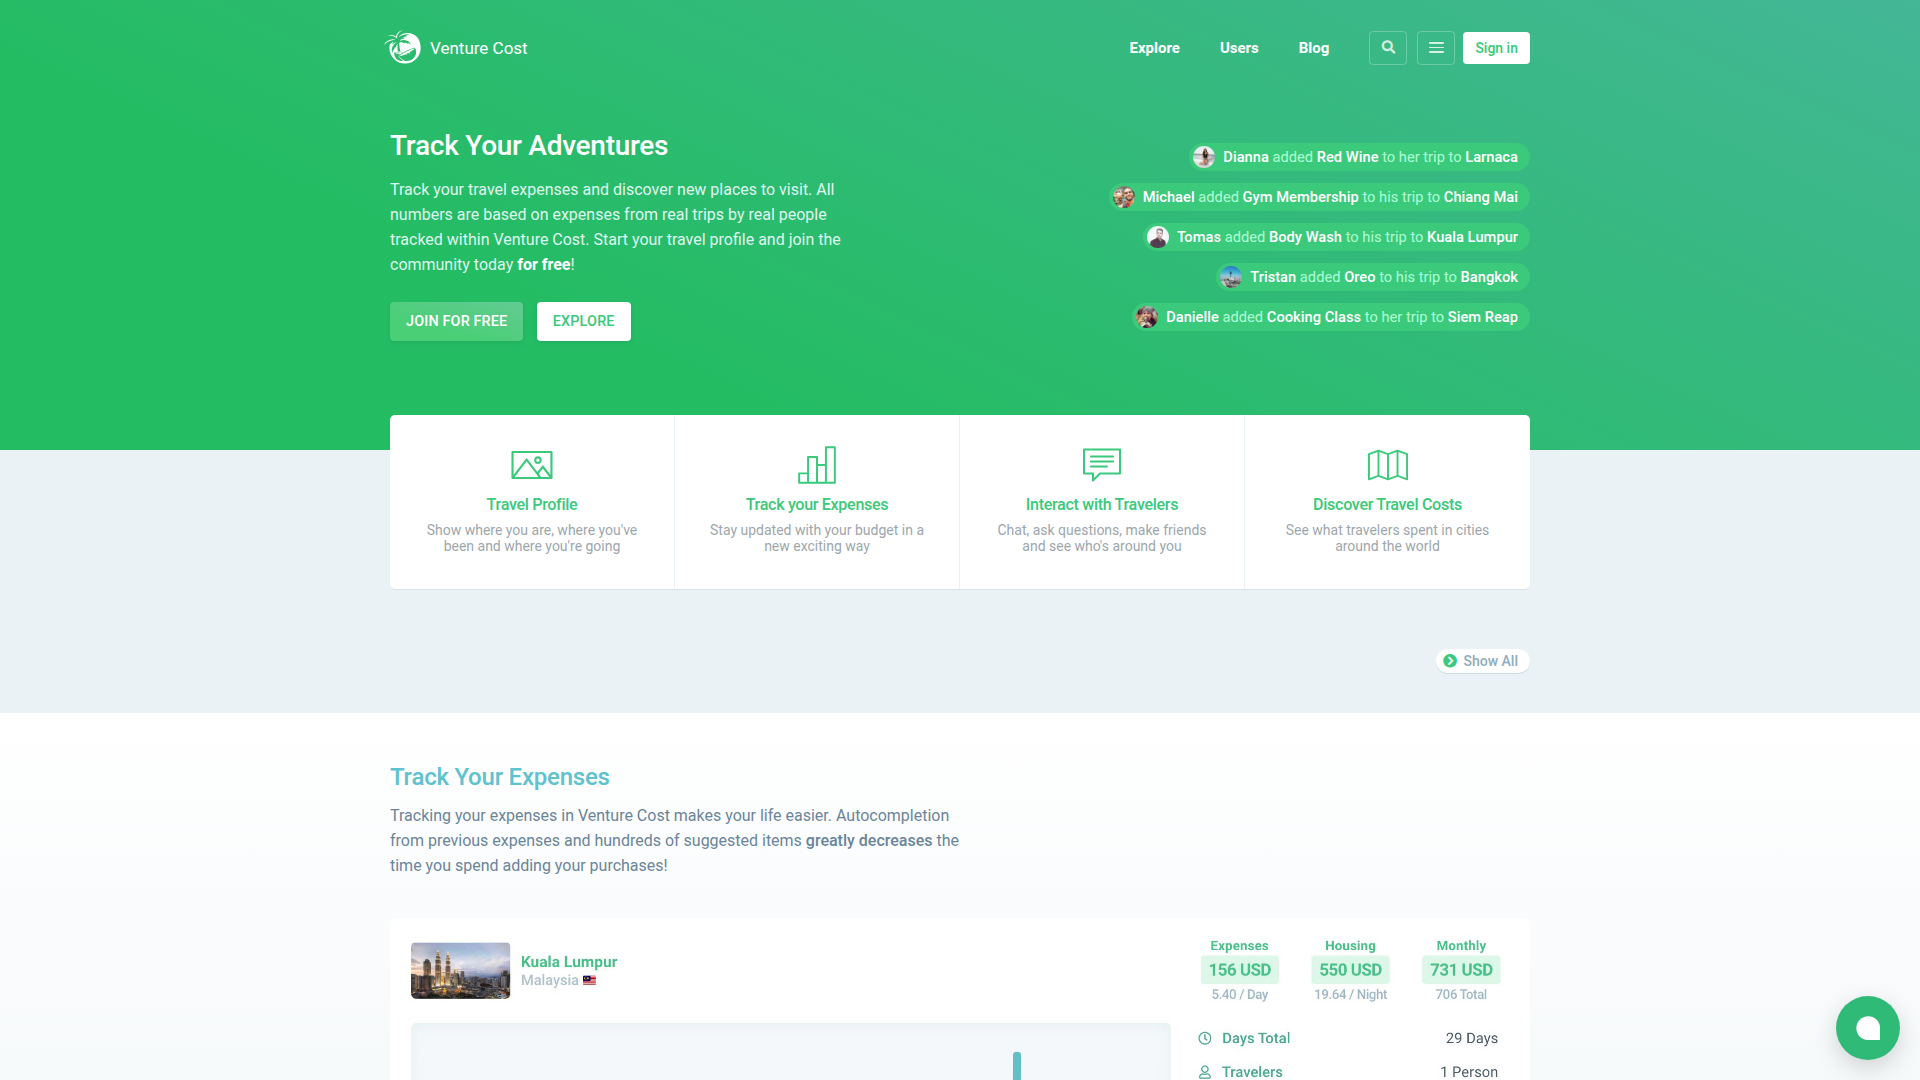The image size is (1920, 1080).
Task: Click the Interact with Travelers chat icon
Action: 1102,464
